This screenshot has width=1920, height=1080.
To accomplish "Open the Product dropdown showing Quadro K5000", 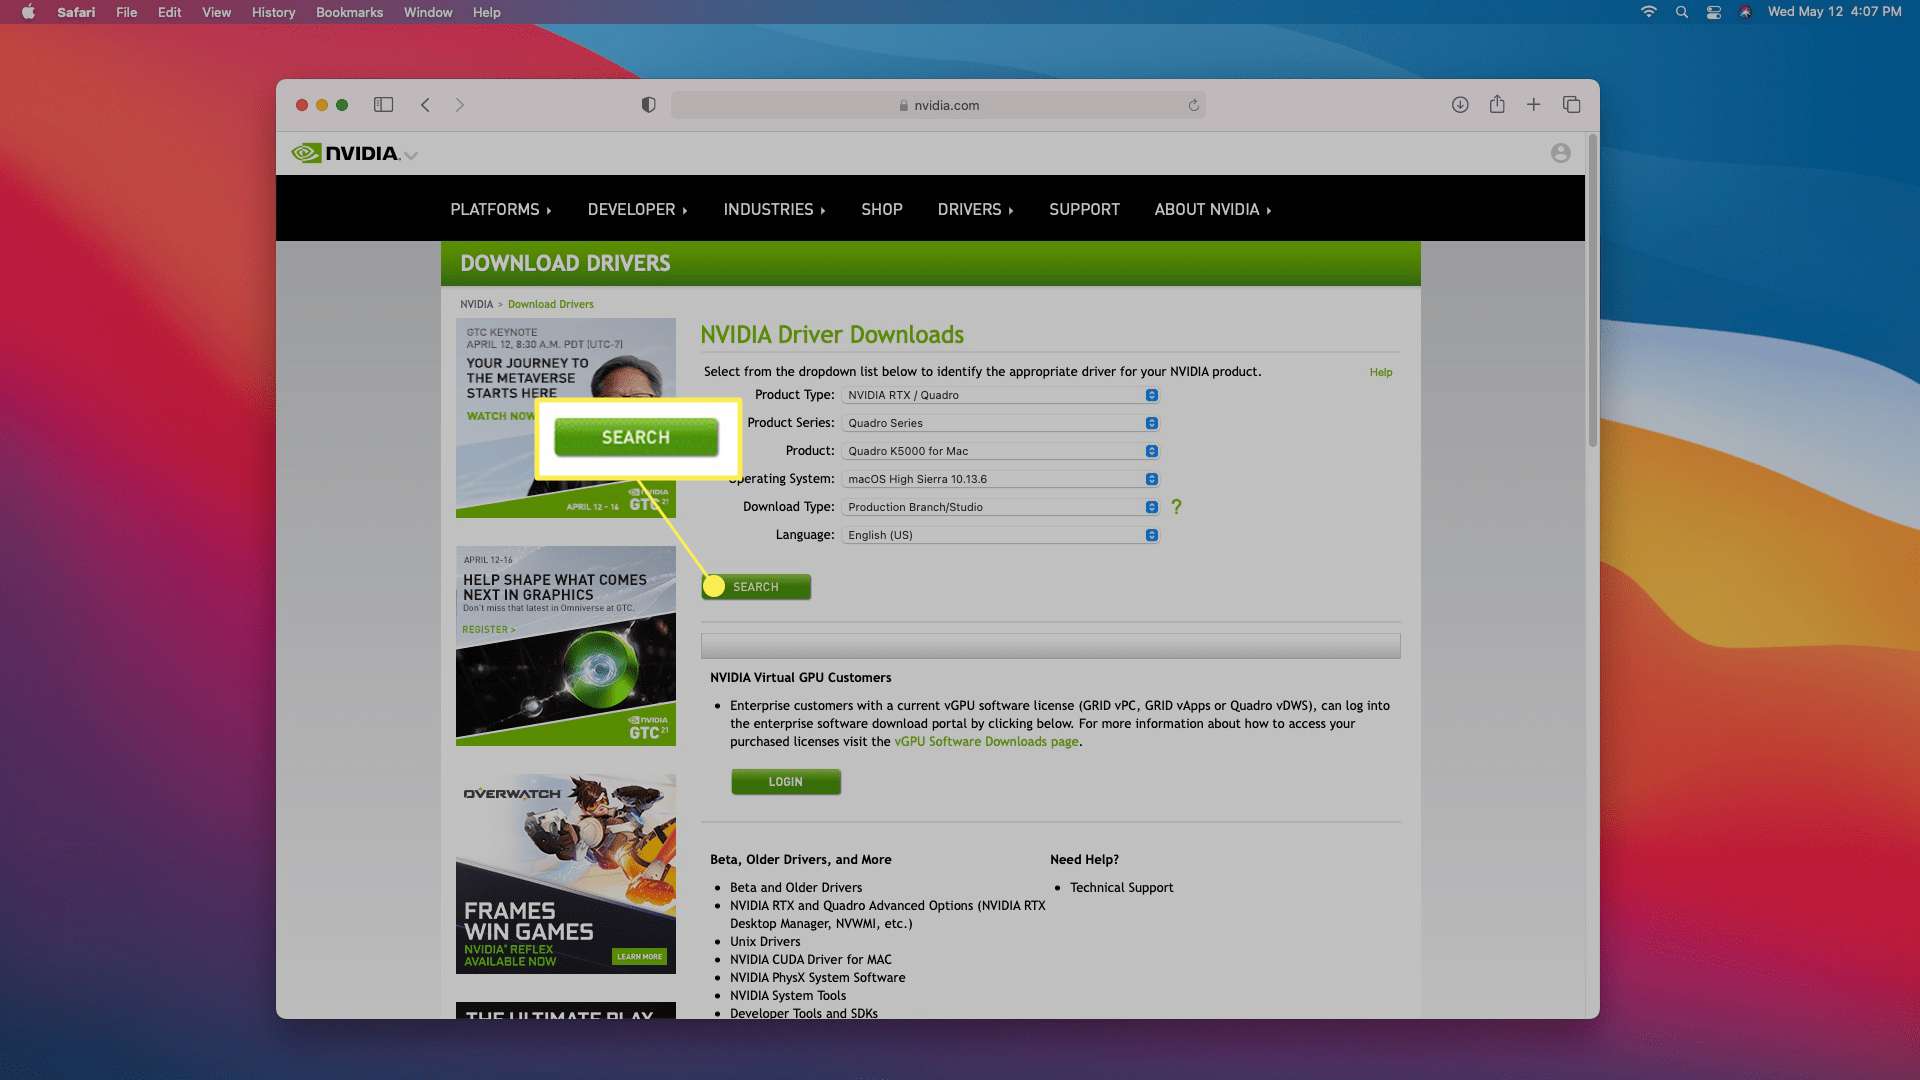I will [1000, 451].
